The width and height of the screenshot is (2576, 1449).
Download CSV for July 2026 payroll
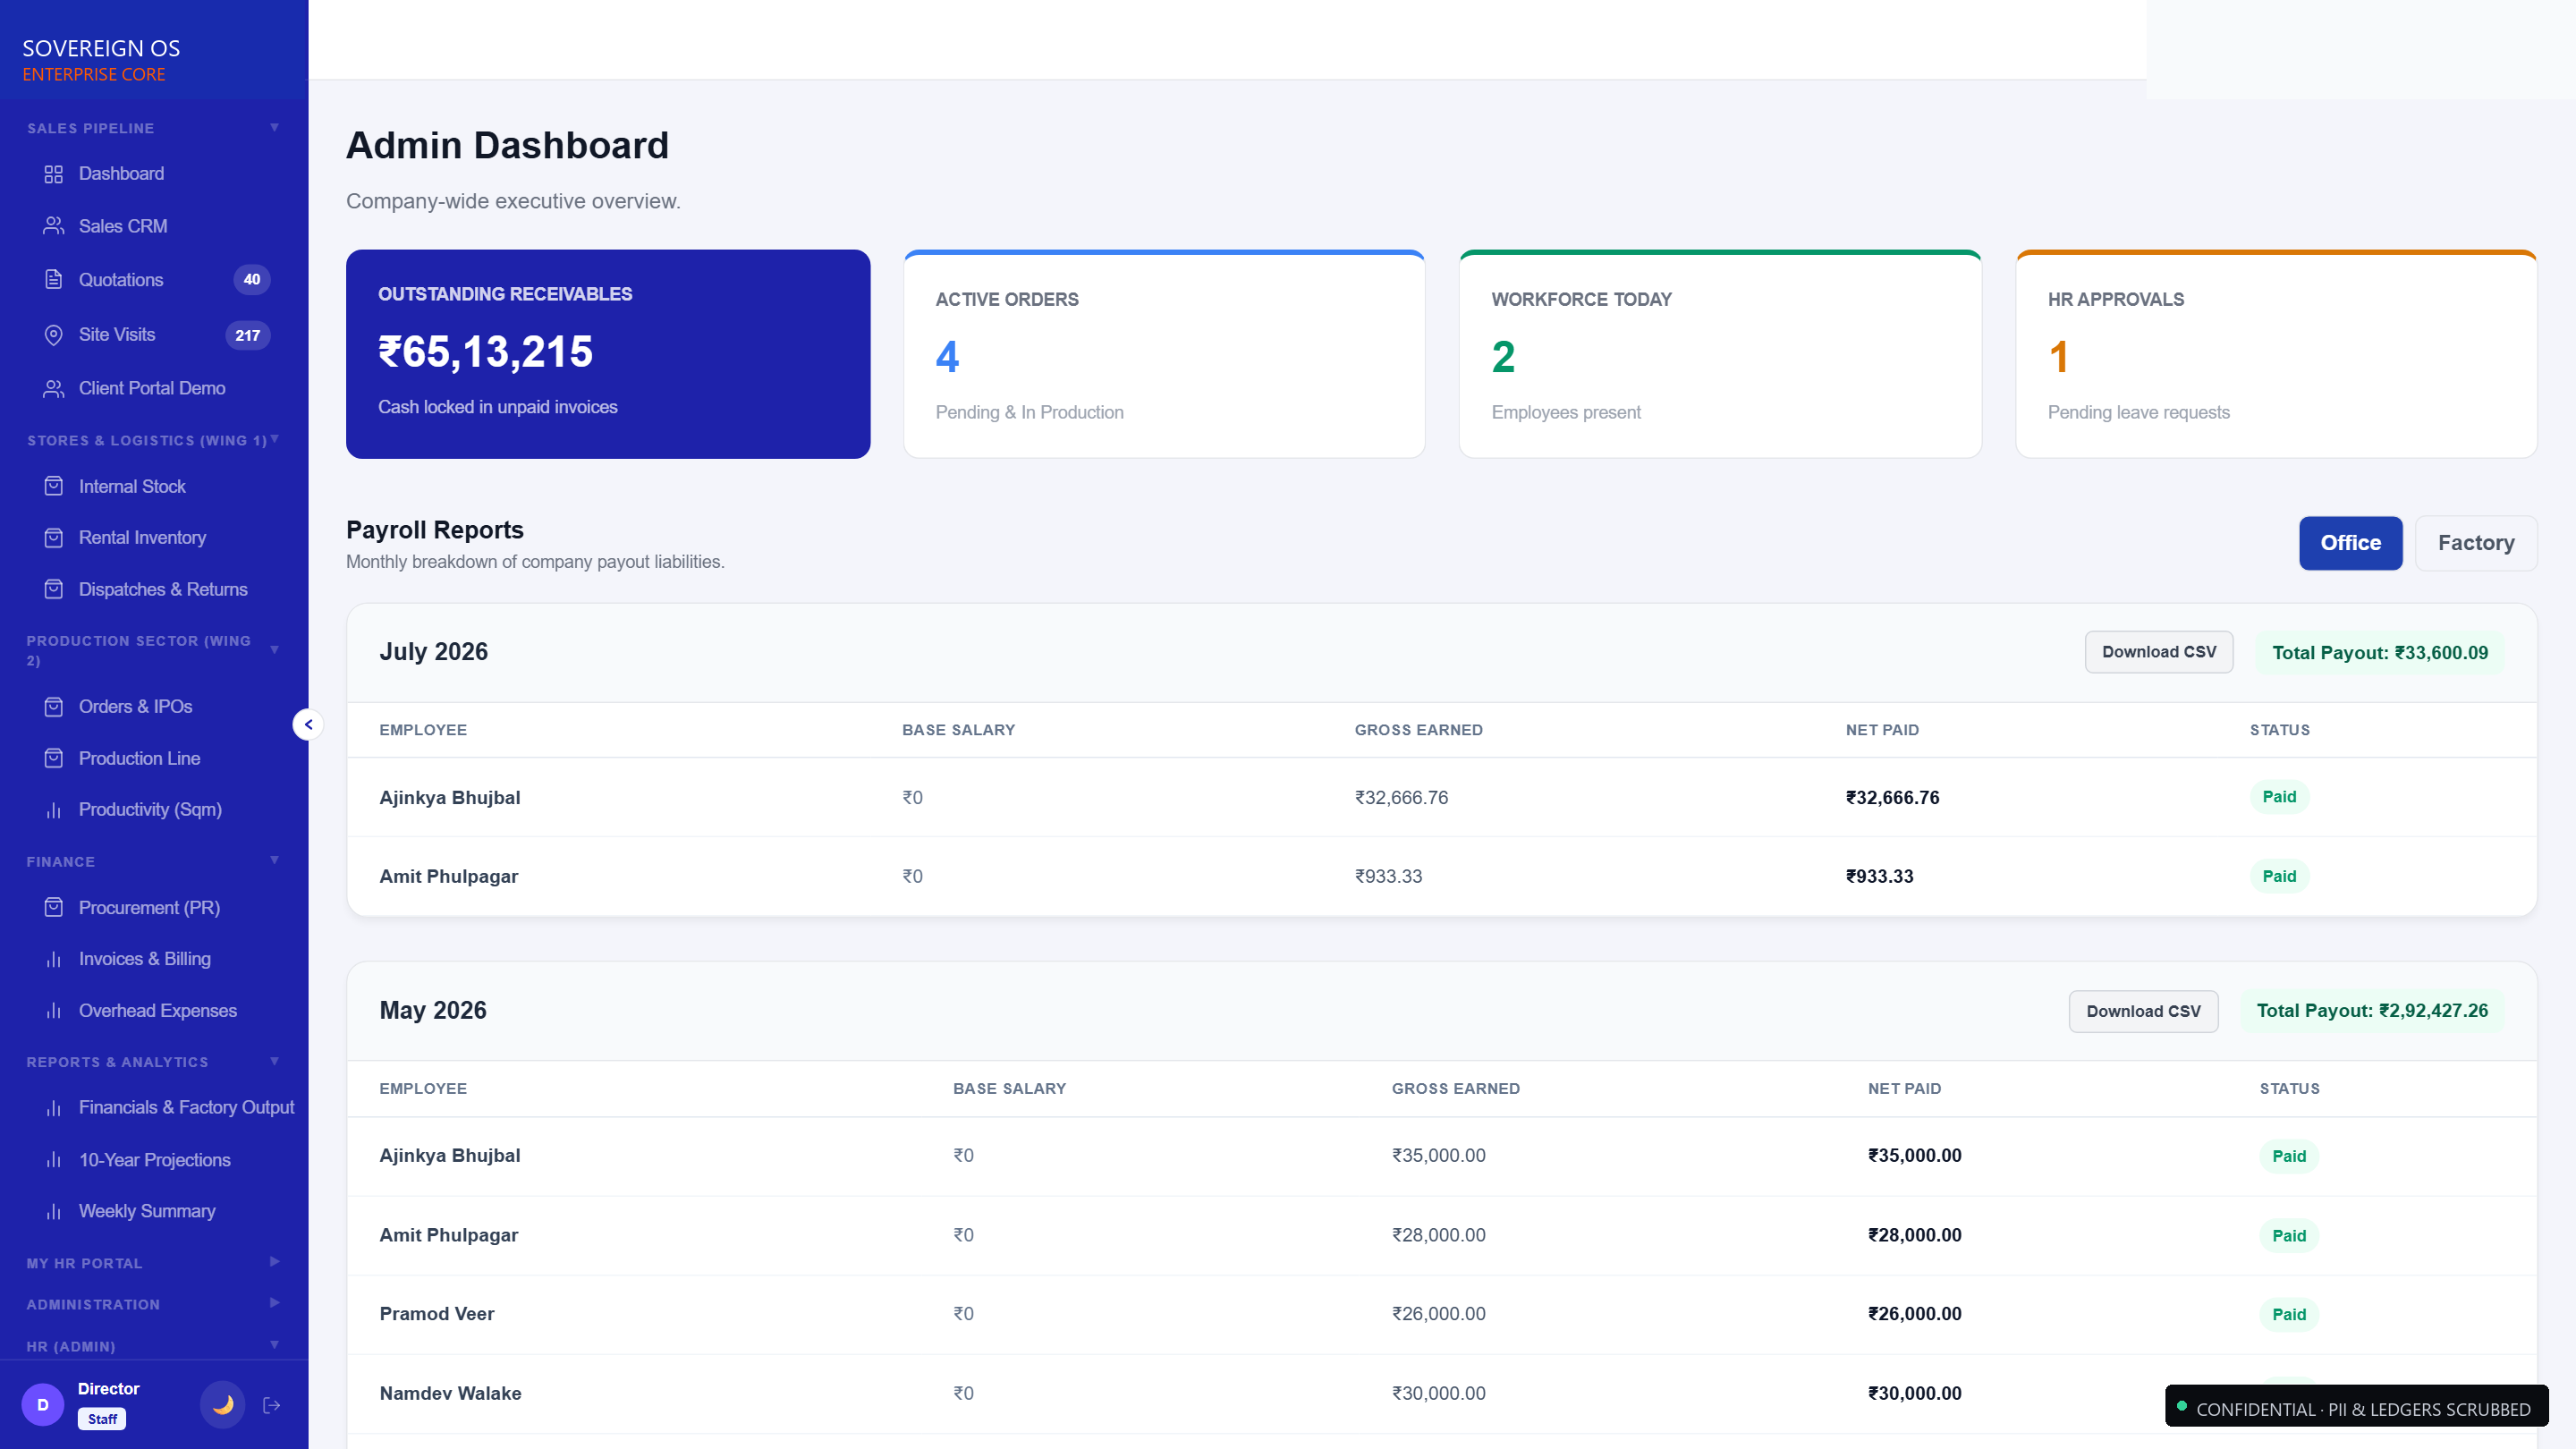(2158, 652)
